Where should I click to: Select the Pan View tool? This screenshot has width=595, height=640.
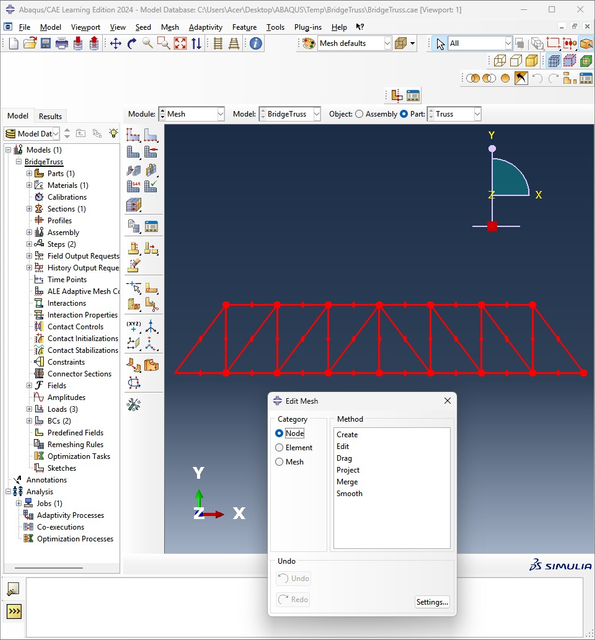pyautogui.click(x=116, y=43)
